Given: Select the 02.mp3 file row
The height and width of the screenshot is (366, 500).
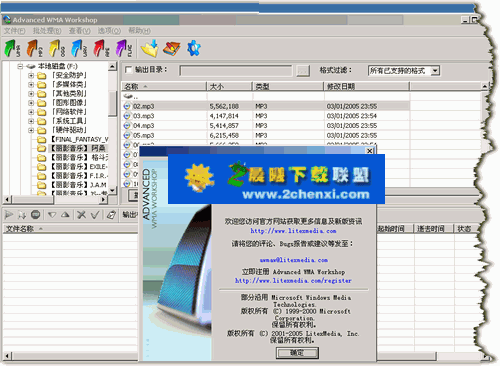Looking at the screenshot, I should (x=266, y=106).
